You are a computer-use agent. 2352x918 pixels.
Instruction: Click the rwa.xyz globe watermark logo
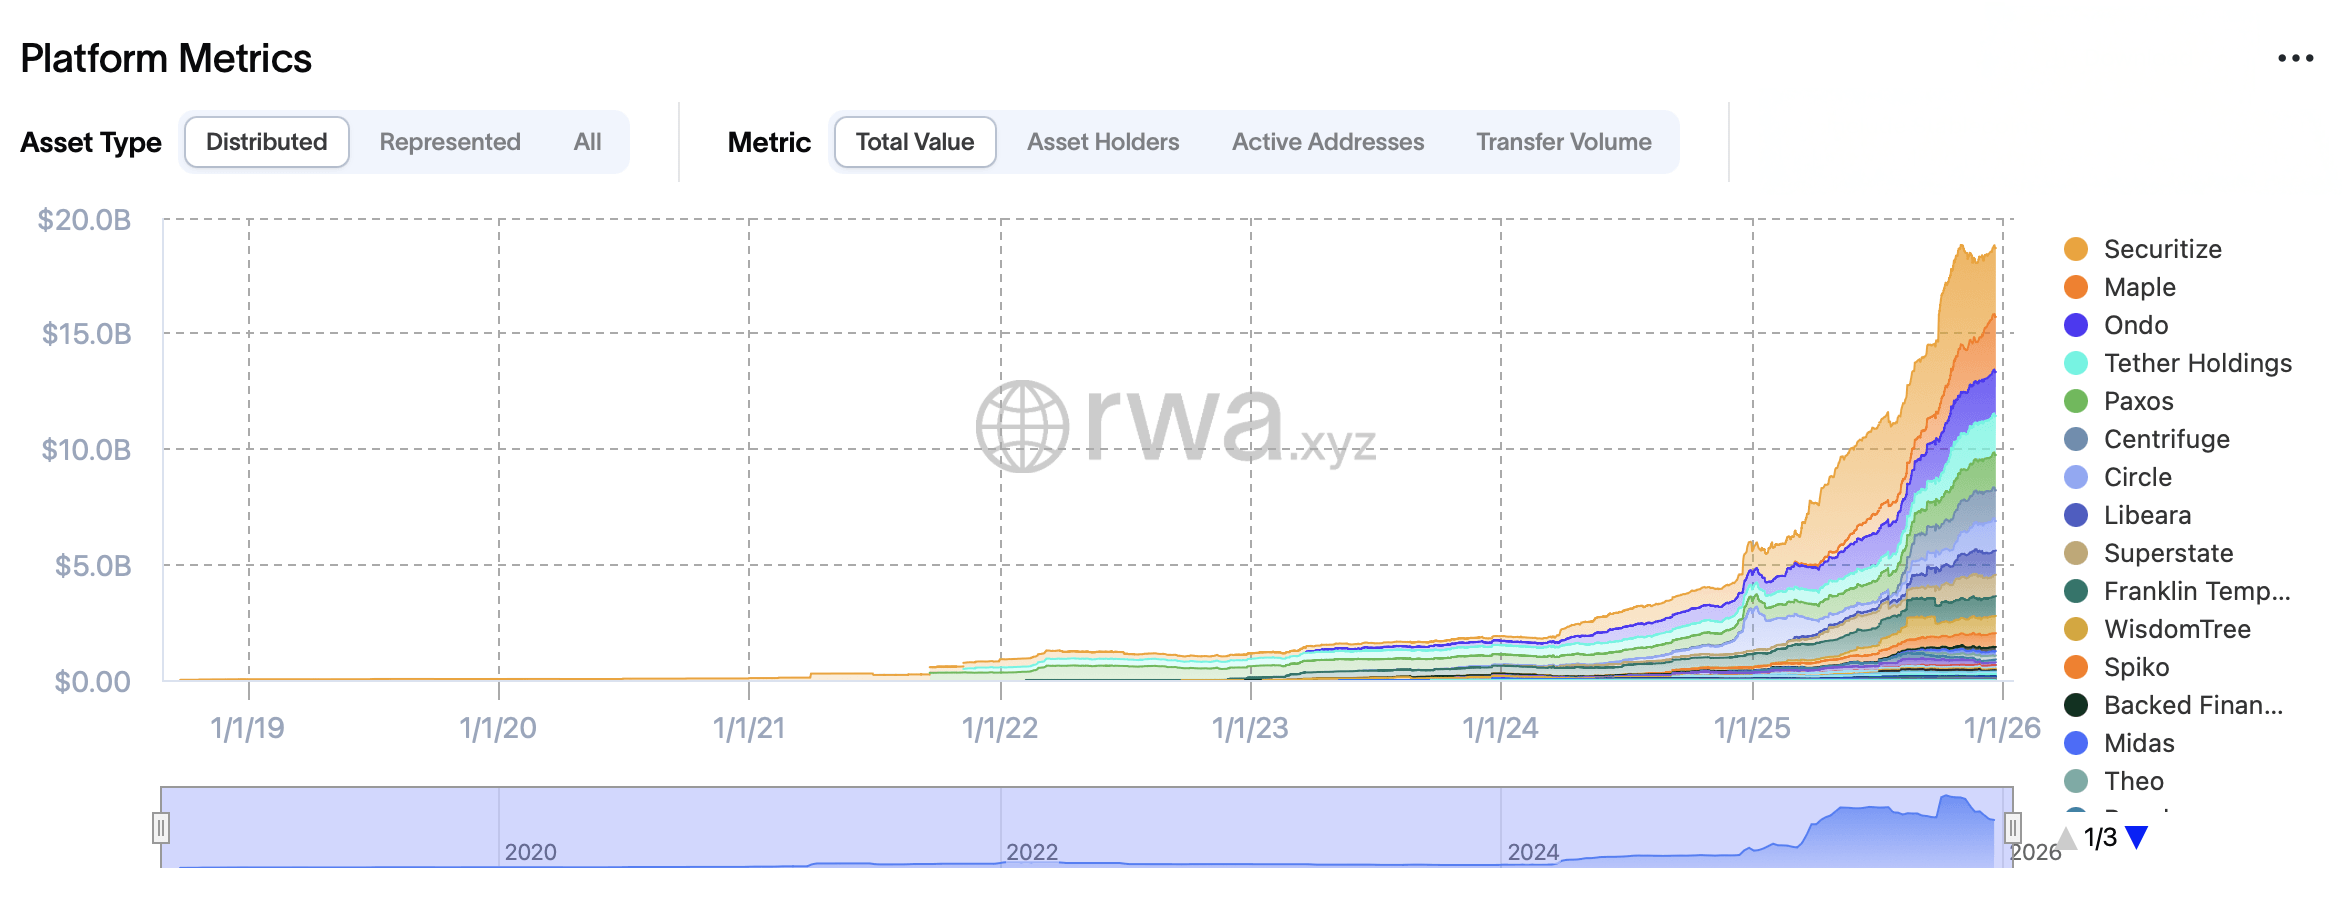(1022, 426)
